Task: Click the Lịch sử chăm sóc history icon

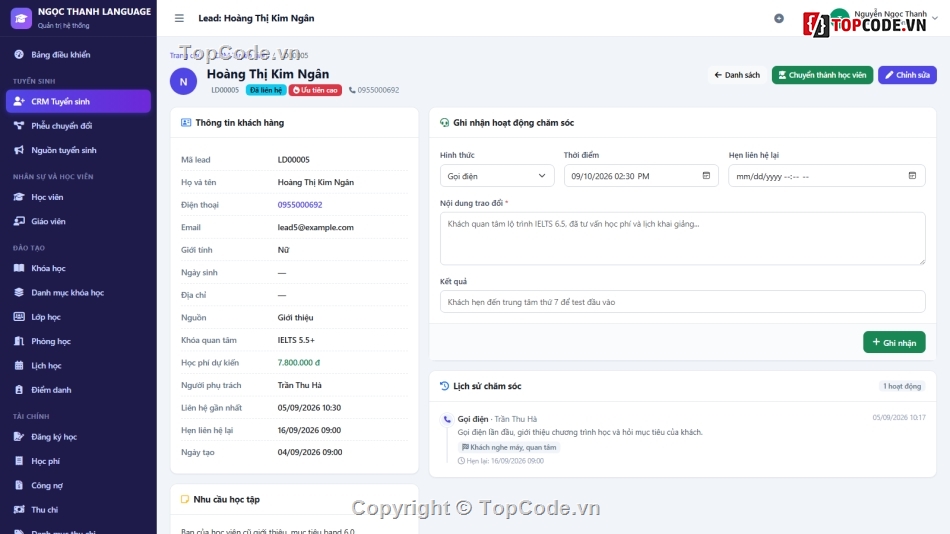Action: 445,386
